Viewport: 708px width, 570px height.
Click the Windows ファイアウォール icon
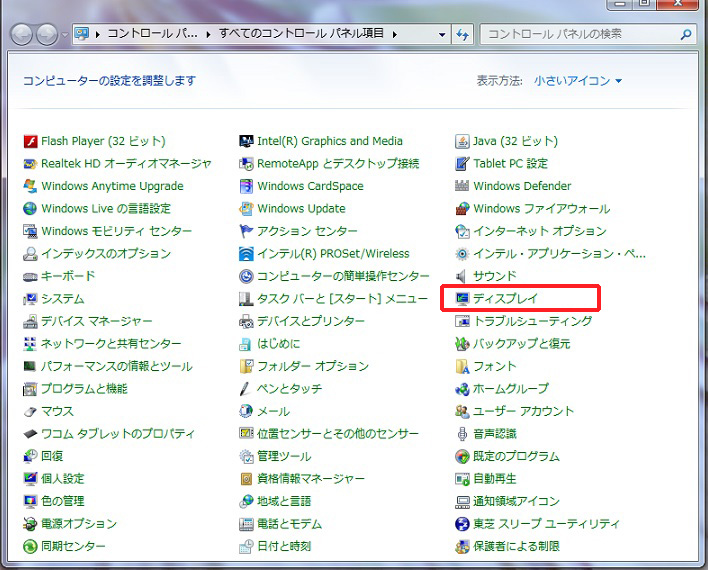(x=462, y=209)
